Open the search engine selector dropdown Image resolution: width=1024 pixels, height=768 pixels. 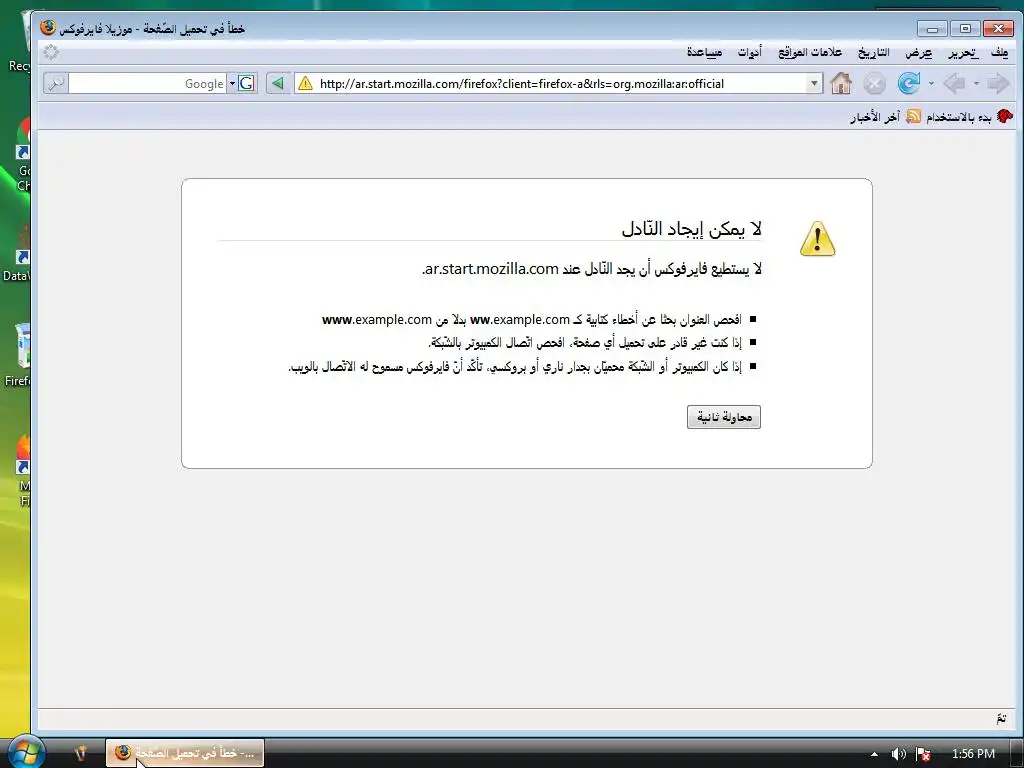[232, 83]
